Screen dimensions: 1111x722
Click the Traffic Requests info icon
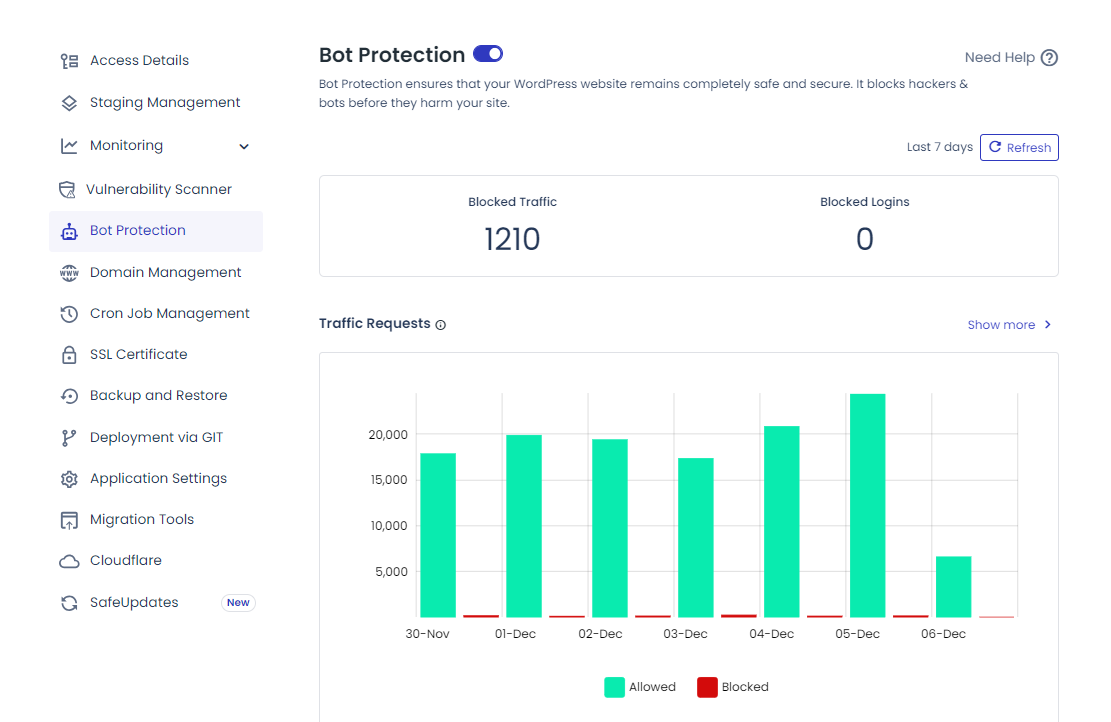pos(442,324)
